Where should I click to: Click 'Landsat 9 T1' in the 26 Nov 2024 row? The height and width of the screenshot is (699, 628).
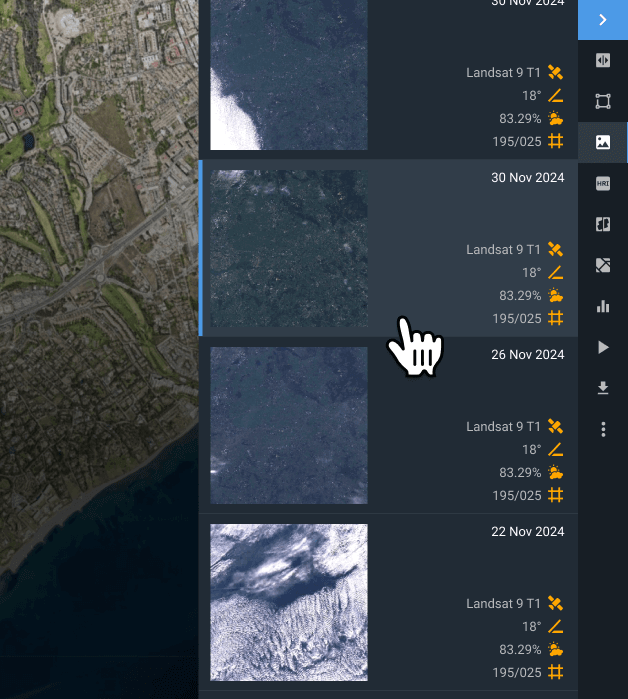point(503,427)
